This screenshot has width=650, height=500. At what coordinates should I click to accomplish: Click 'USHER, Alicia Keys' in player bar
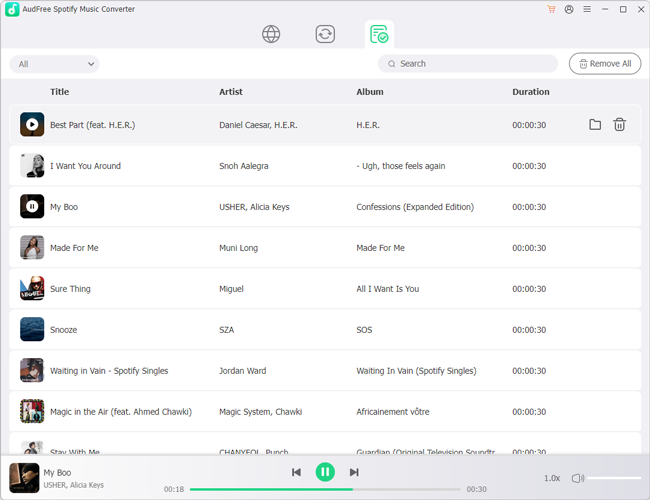click(x=73, y=485)
